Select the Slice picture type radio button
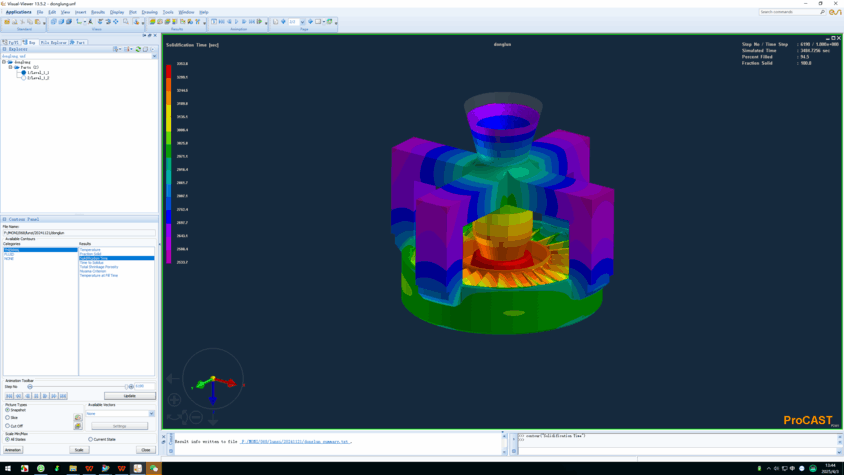Image resolution: width=844 pixels, height=475 pixels. (8, 417)
